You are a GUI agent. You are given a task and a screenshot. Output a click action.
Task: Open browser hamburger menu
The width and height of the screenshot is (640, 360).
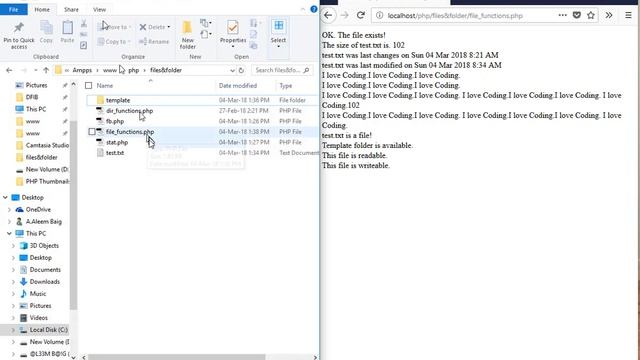click(x=628, y=16)
